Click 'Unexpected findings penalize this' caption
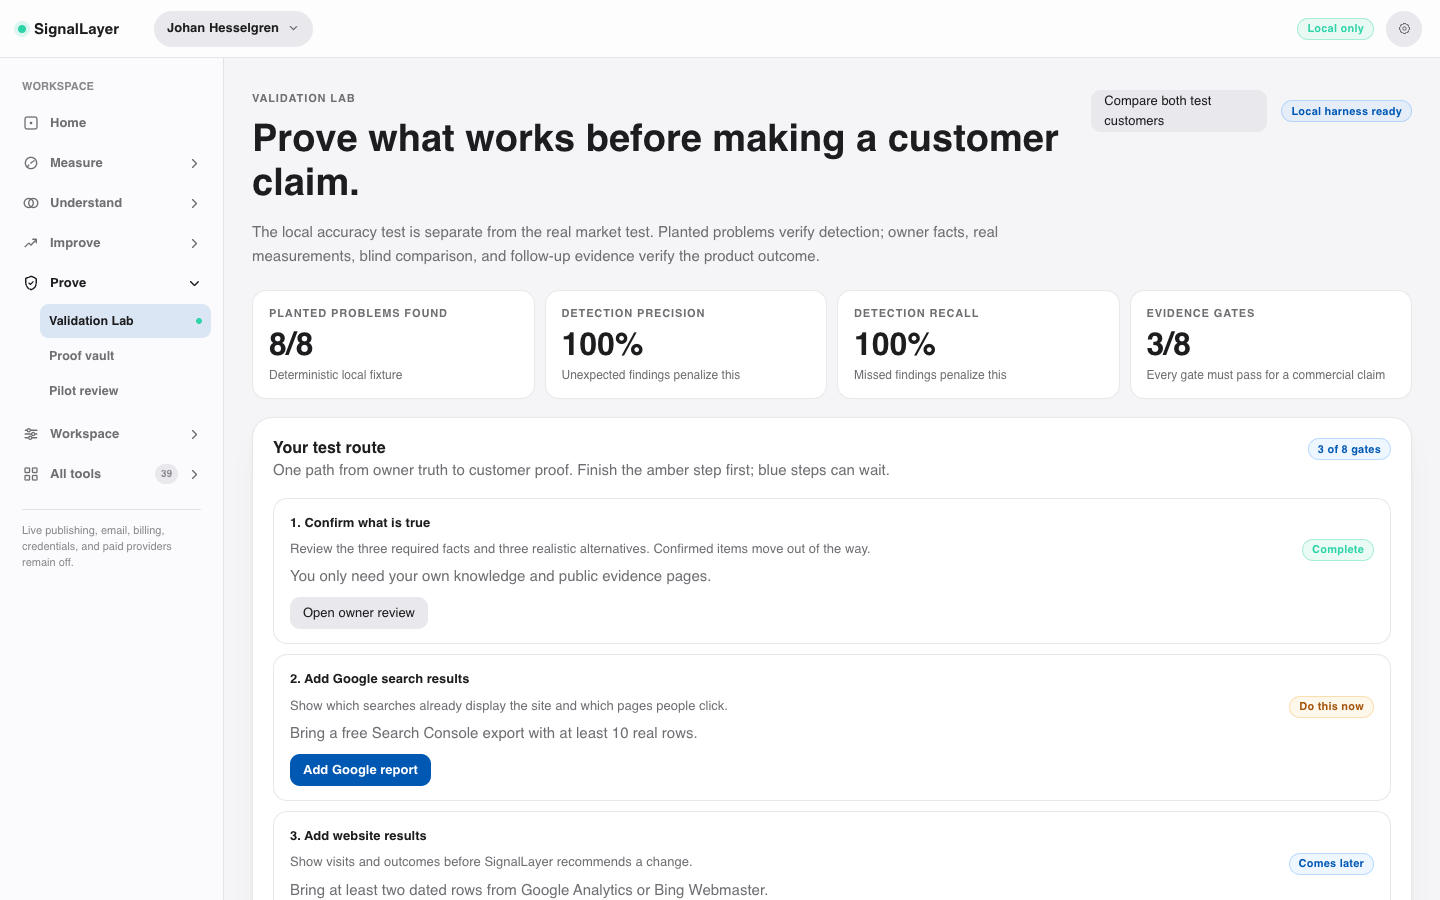Image resolution: width=1440 pixels, height=900 pixels. (x=651, y=375)
